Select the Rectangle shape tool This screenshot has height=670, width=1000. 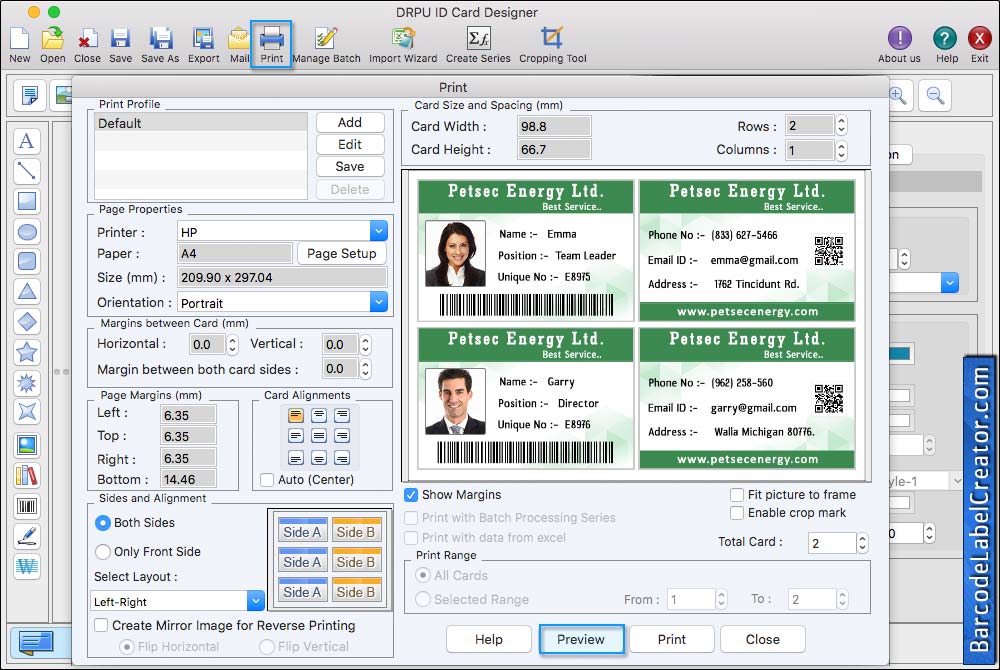[x=27, y=201]
